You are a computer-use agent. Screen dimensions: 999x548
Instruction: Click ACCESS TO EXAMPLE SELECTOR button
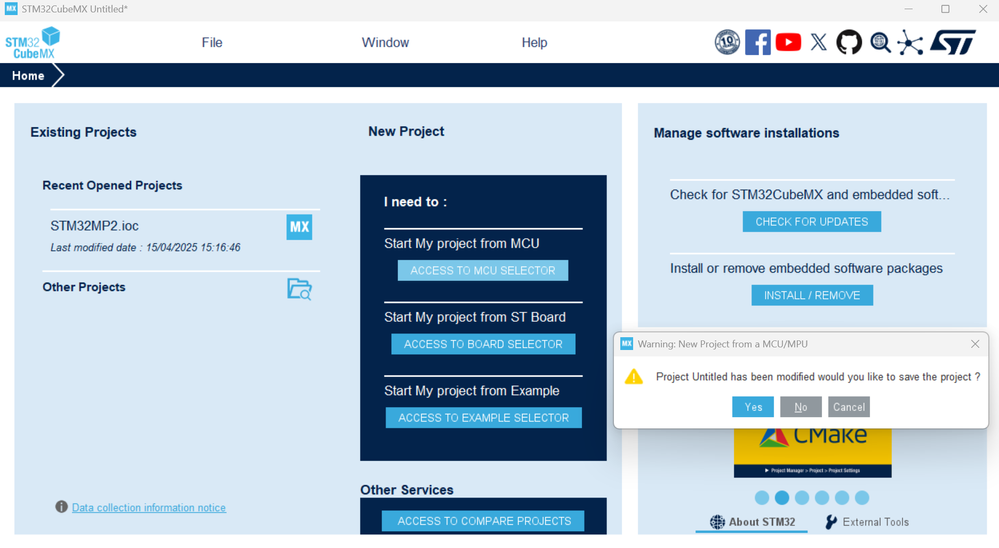(484, 418)
